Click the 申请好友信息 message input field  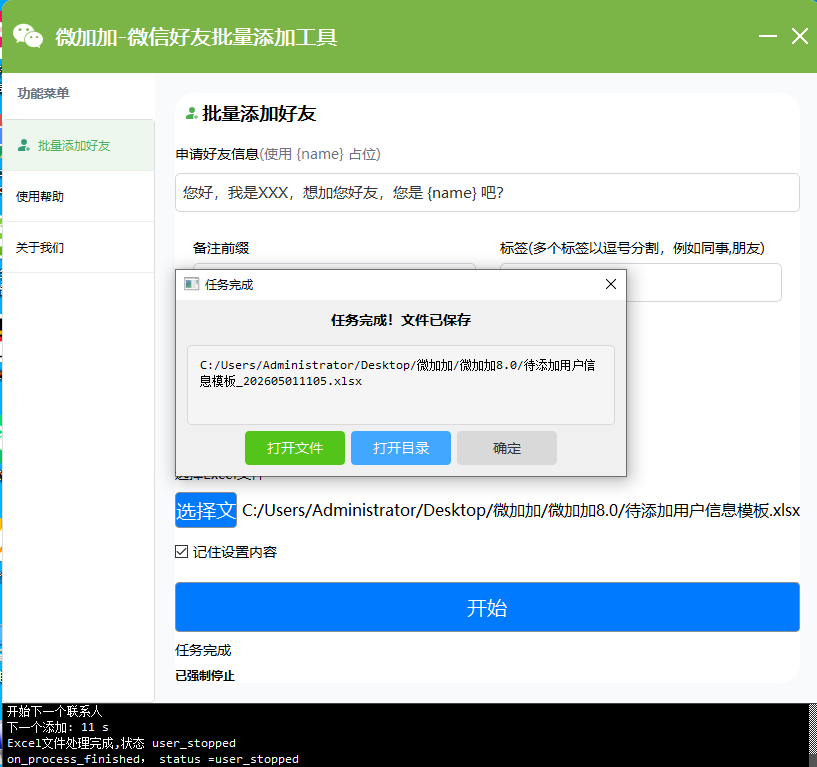pyautogui.click(x=487, y=193)
